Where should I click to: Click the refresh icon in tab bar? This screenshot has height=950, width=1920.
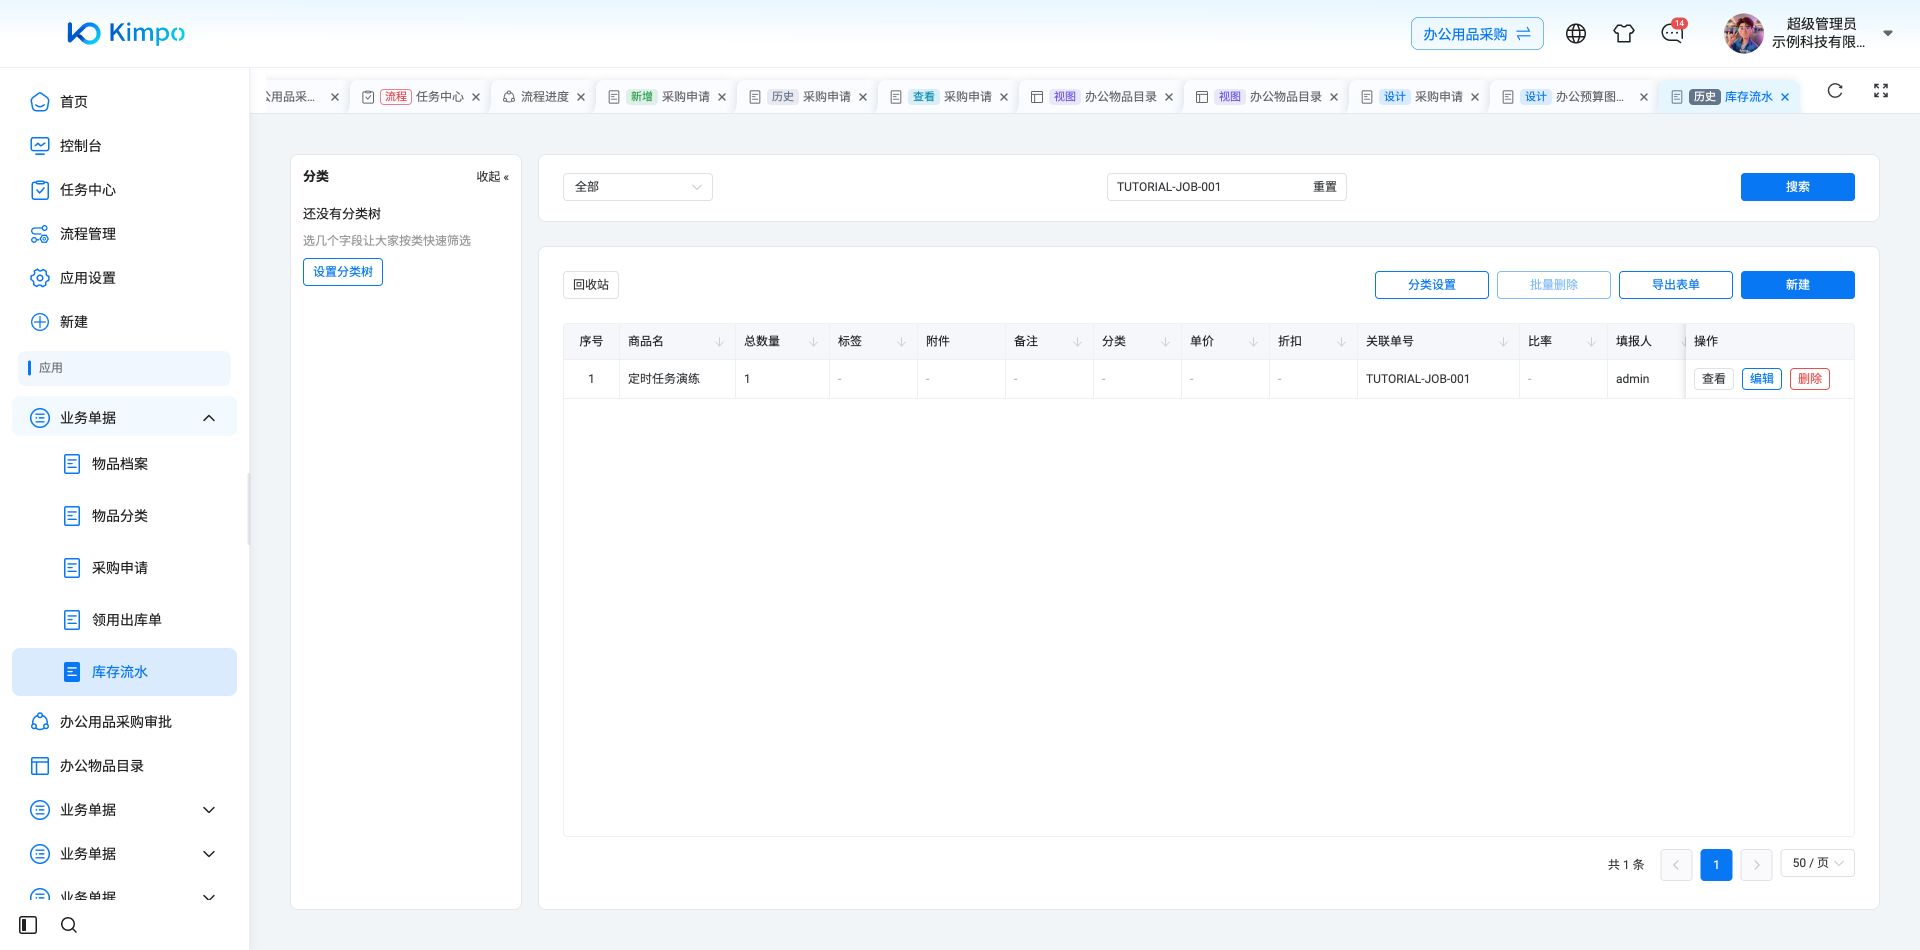[1835, 91]
